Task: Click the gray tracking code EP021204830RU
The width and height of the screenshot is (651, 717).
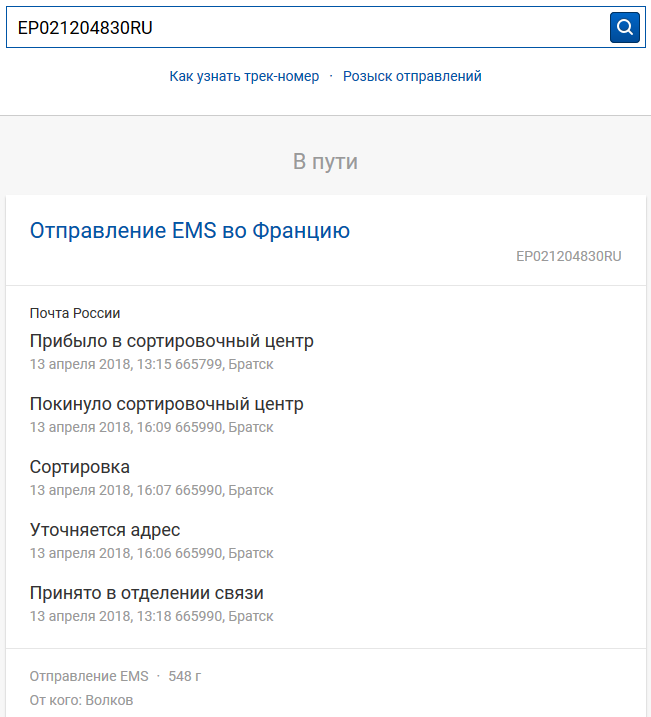Action: pyautogui.click(x=569, y=256)
